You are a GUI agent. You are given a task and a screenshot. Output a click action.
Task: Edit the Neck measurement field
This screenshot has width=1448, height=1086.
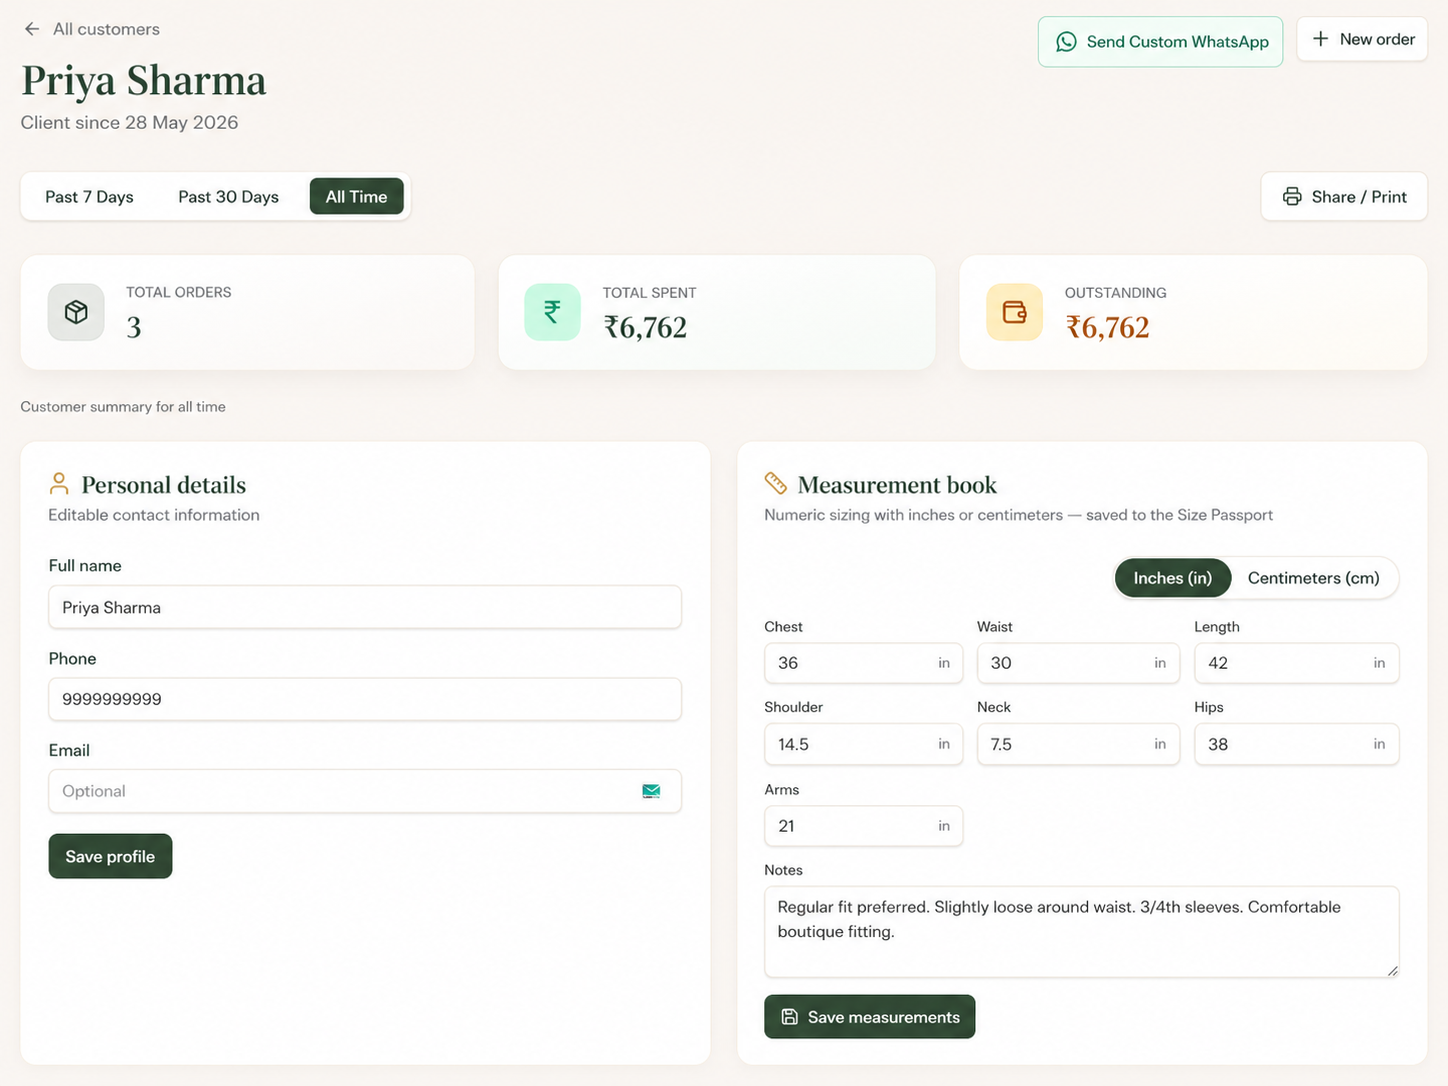coord(1078,744)
